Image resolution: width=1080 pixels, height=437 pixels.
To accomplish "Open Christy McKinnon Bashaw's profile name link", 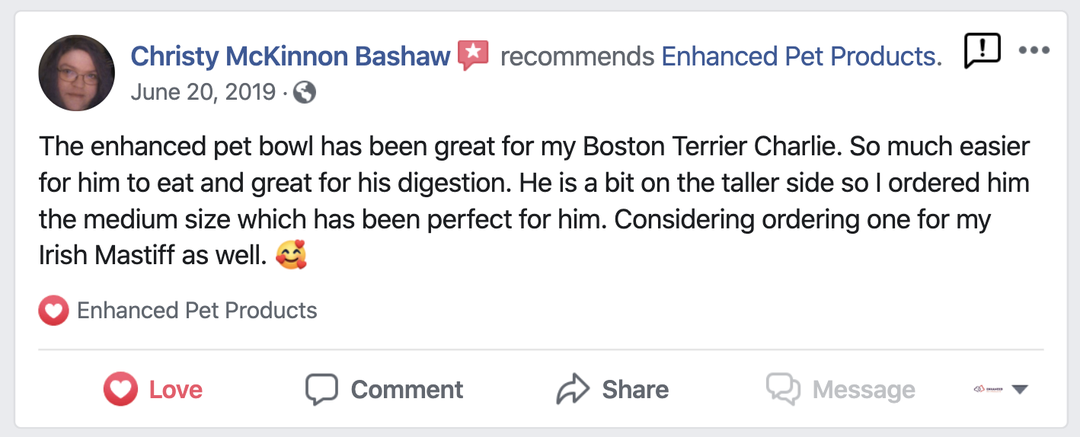I will pyautogui.click(x=290, y=56).
